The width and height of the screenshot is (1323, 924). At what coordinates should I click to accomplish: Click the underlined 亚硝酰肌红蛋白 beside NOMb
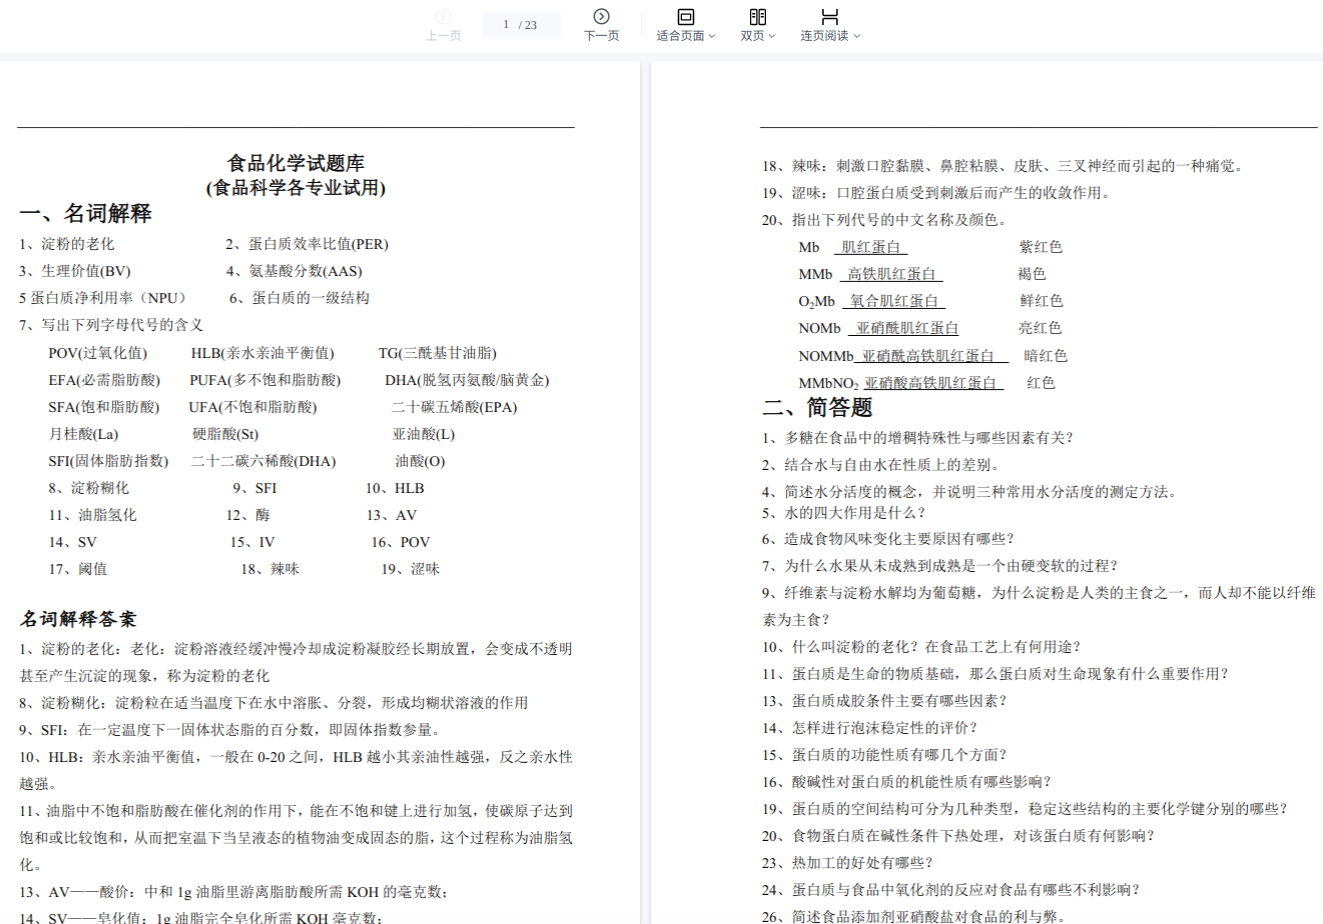906,328
